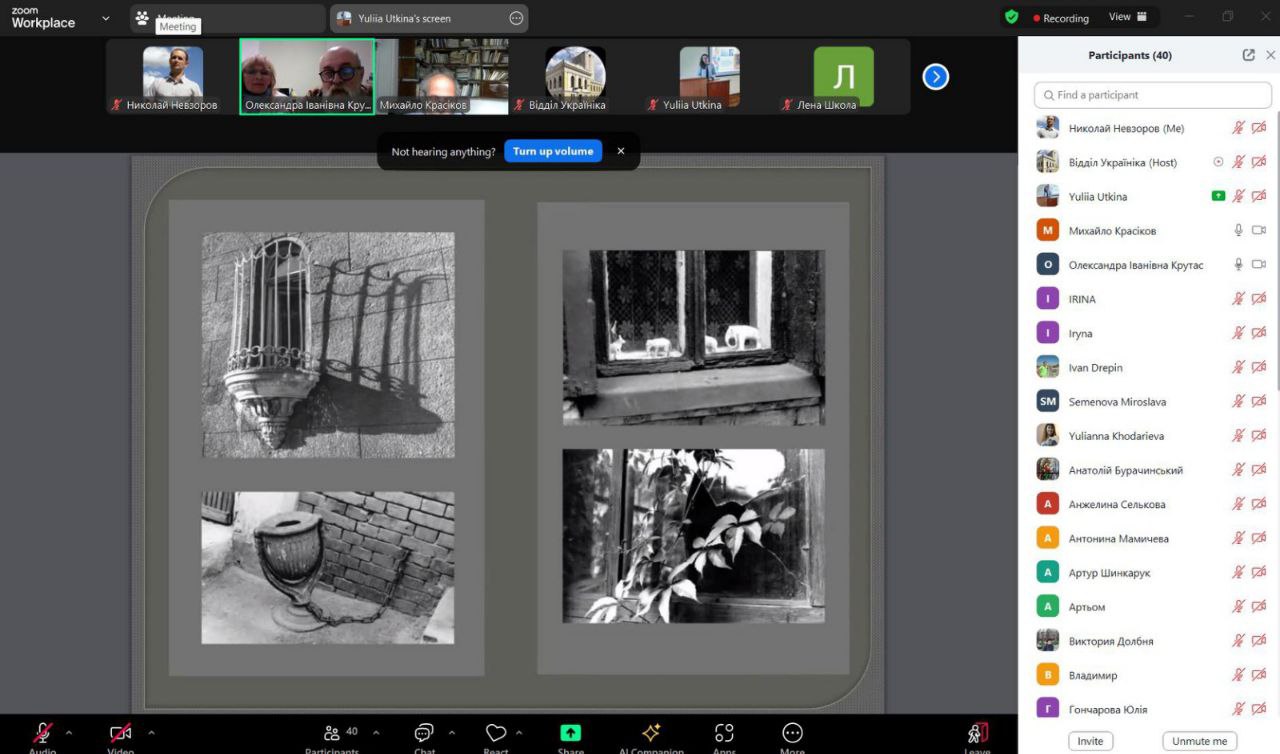Expand the Video options caret
This screenshot has width=1280, height=754.
click(x=151, y=732)
